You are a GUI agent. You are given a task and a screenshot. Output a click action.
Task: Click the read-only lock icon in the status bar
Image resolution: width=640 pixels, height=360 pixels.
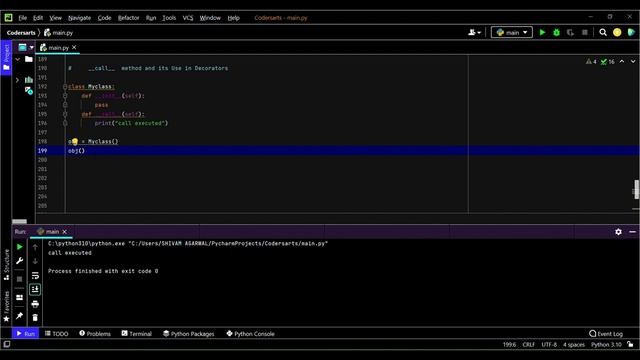point(631,344)
